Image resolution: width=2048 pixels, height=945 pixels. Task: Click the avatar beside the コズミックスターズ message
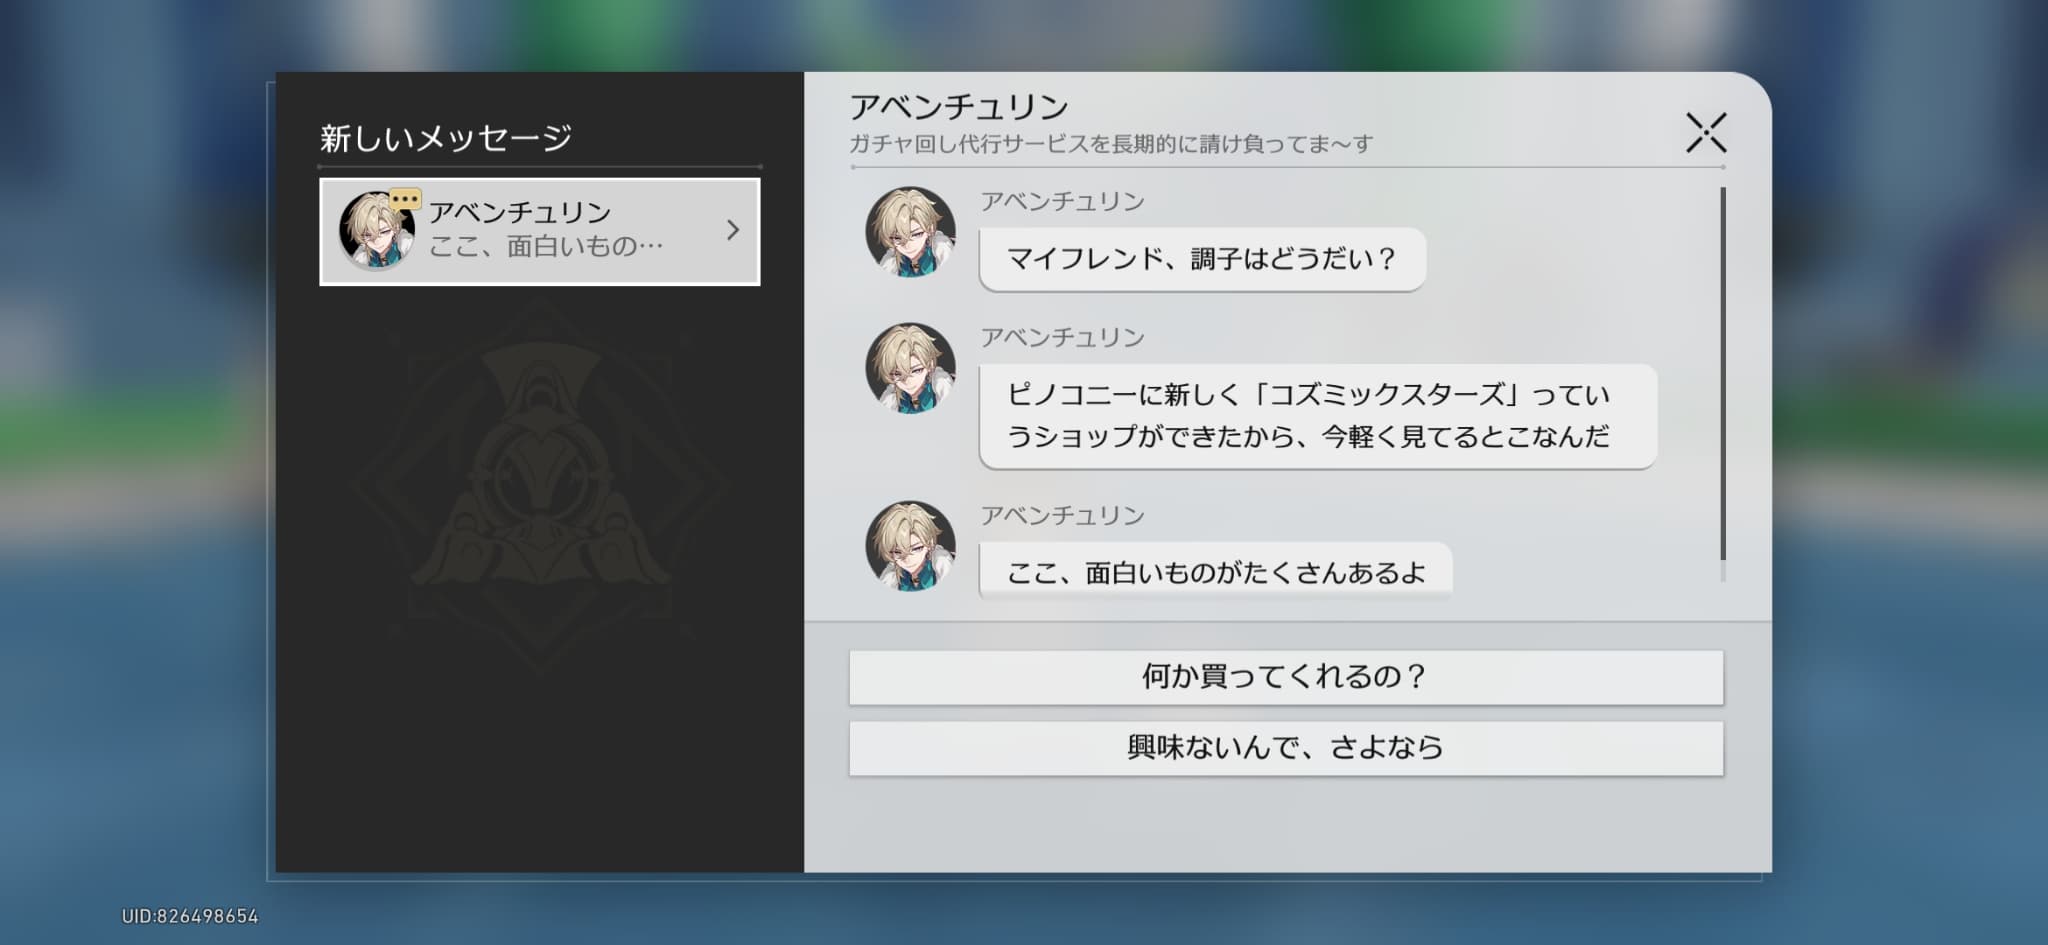pyautogui.click(x=909, y=368)
